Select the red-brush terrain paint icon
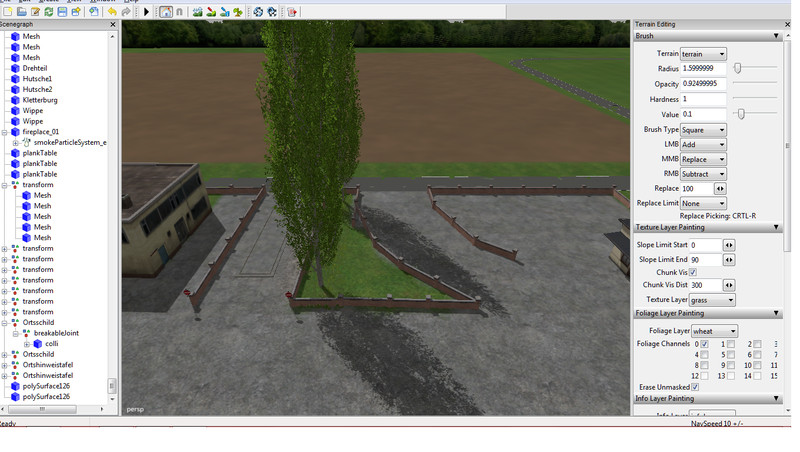Screen dimensions: 800x452 pos(211,11)
